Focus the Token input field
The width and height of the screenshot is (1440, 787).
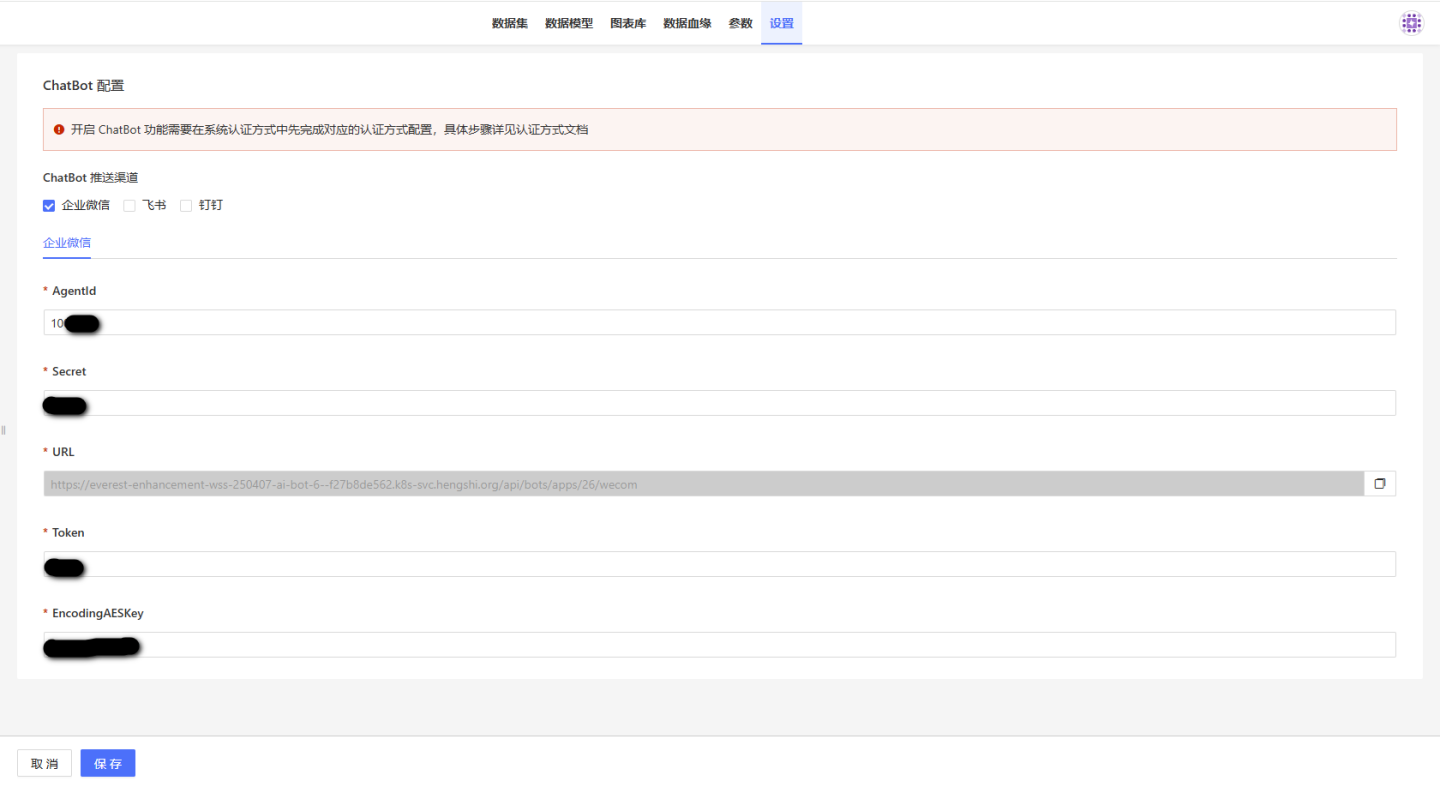(719, 564)
